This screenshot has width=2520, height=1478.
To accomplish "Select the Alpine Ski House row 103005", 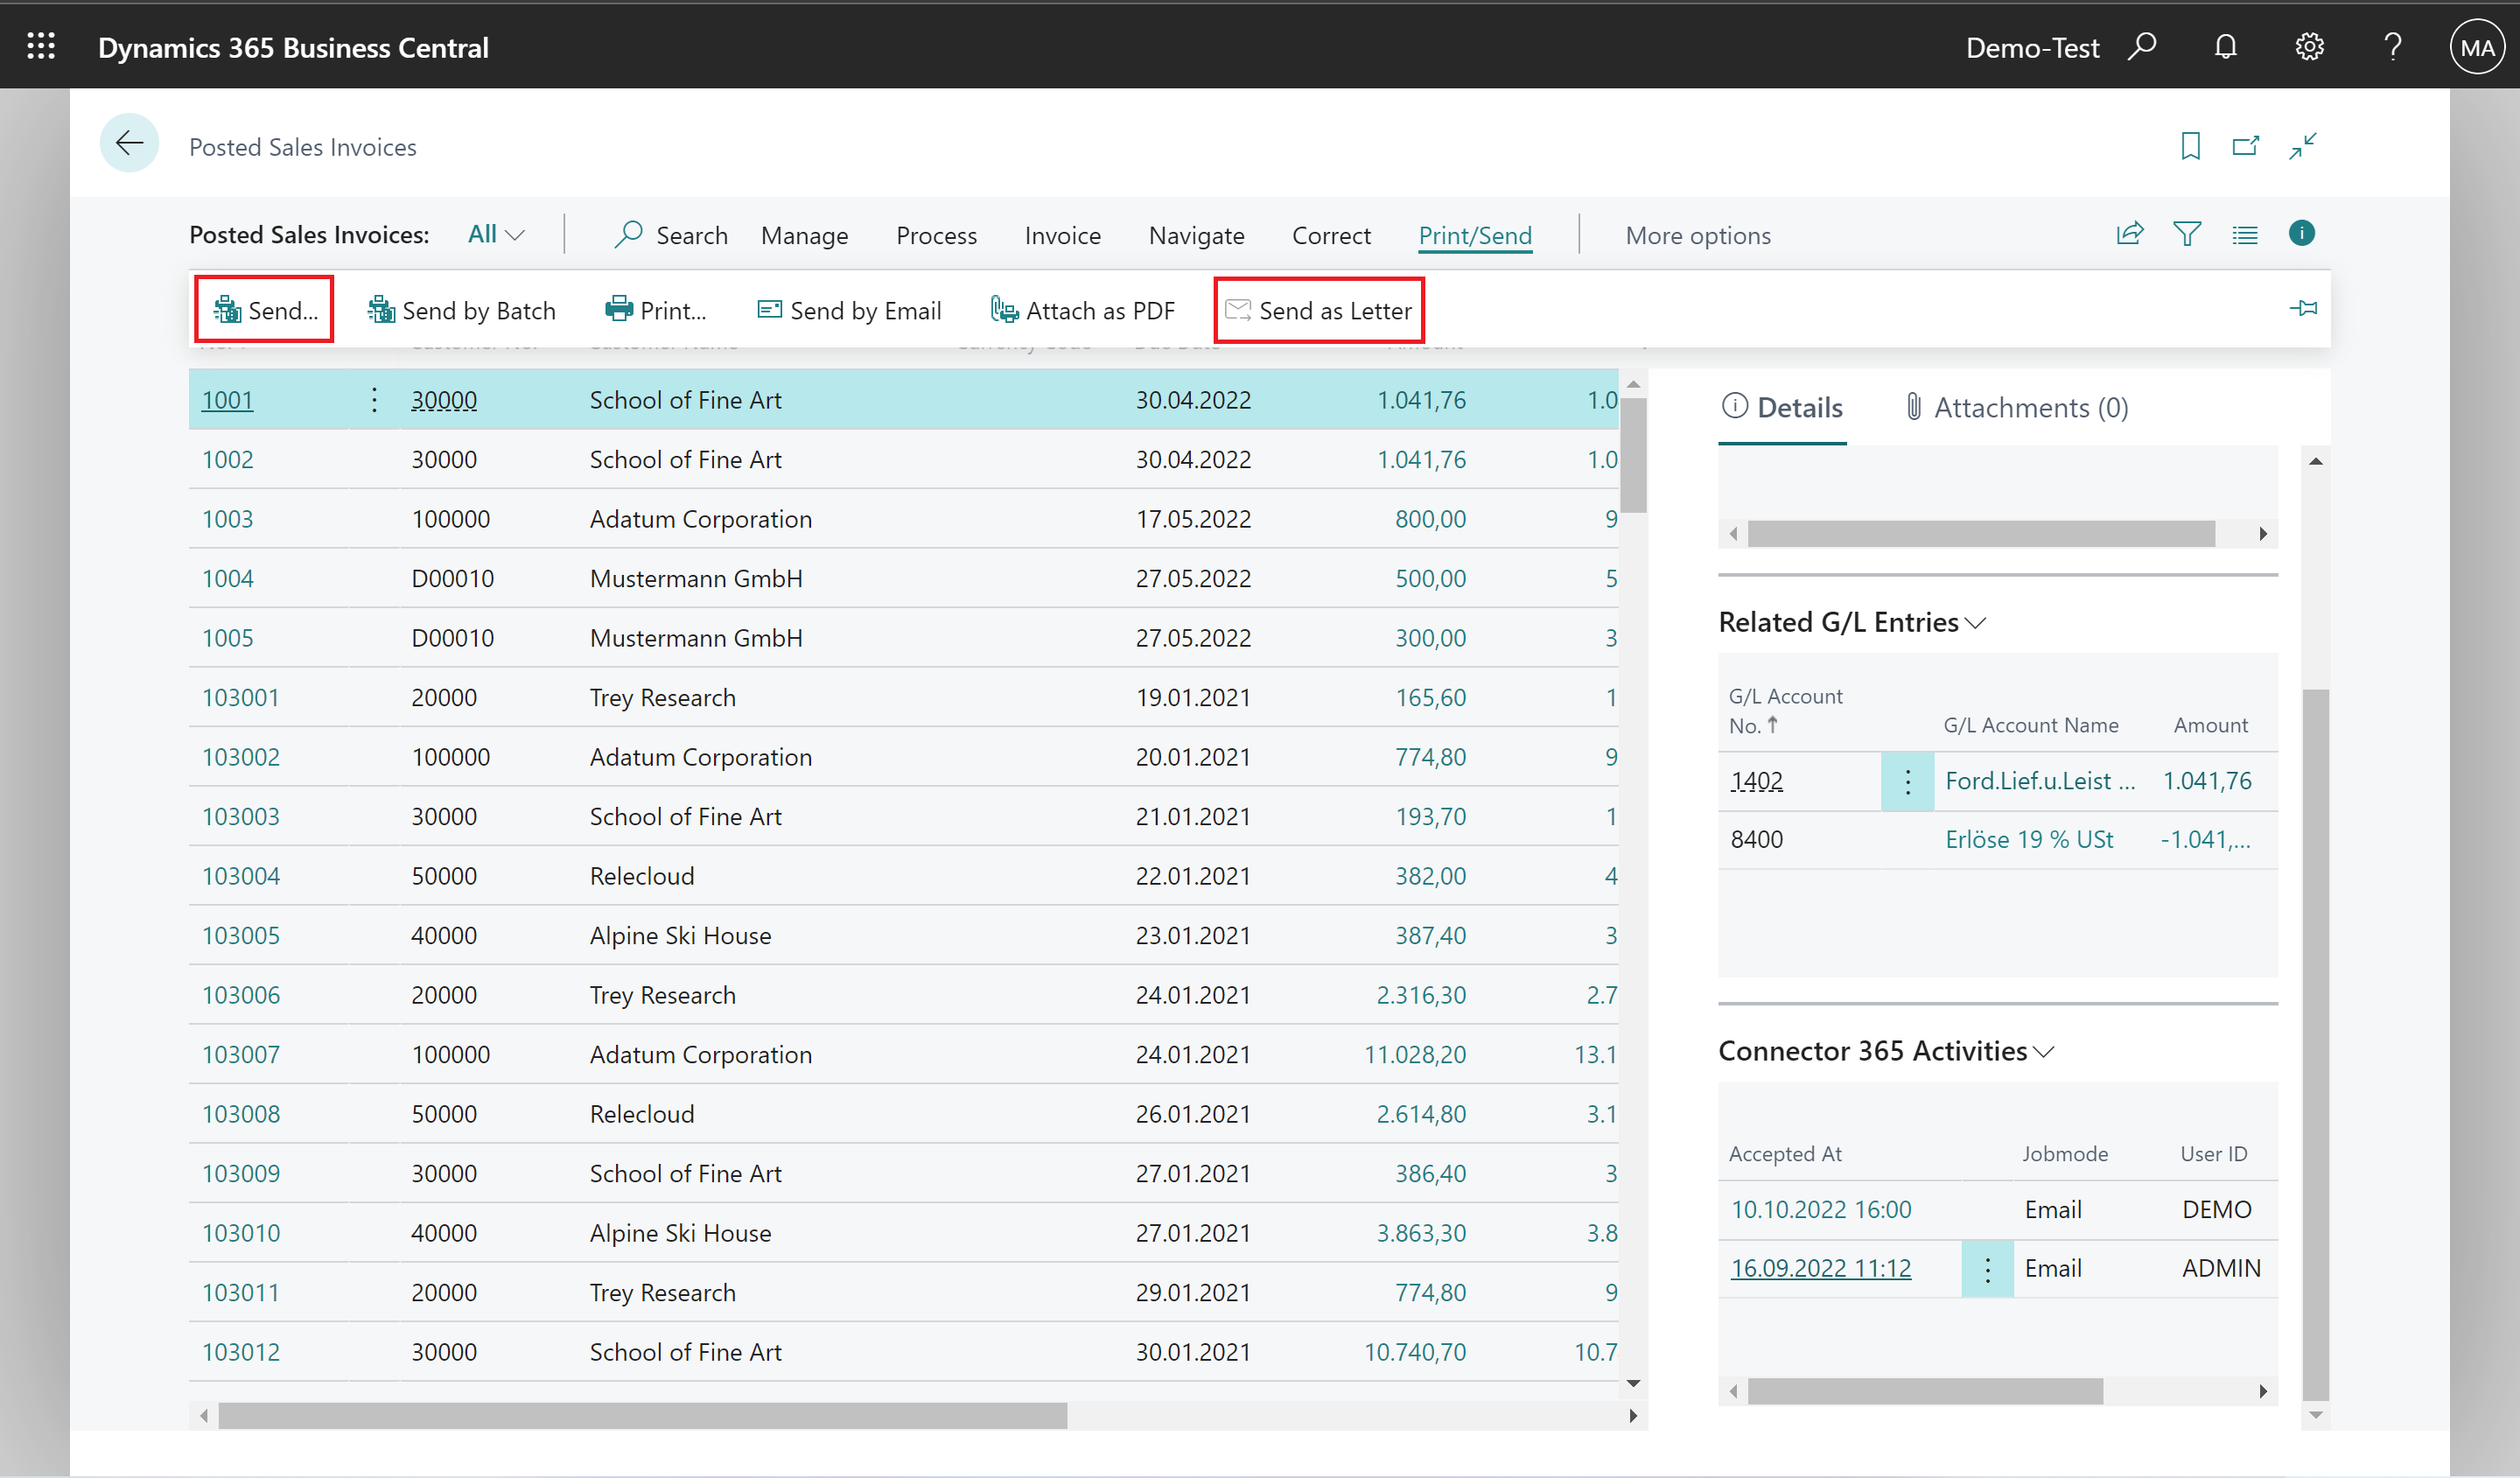I will (903, 935).
